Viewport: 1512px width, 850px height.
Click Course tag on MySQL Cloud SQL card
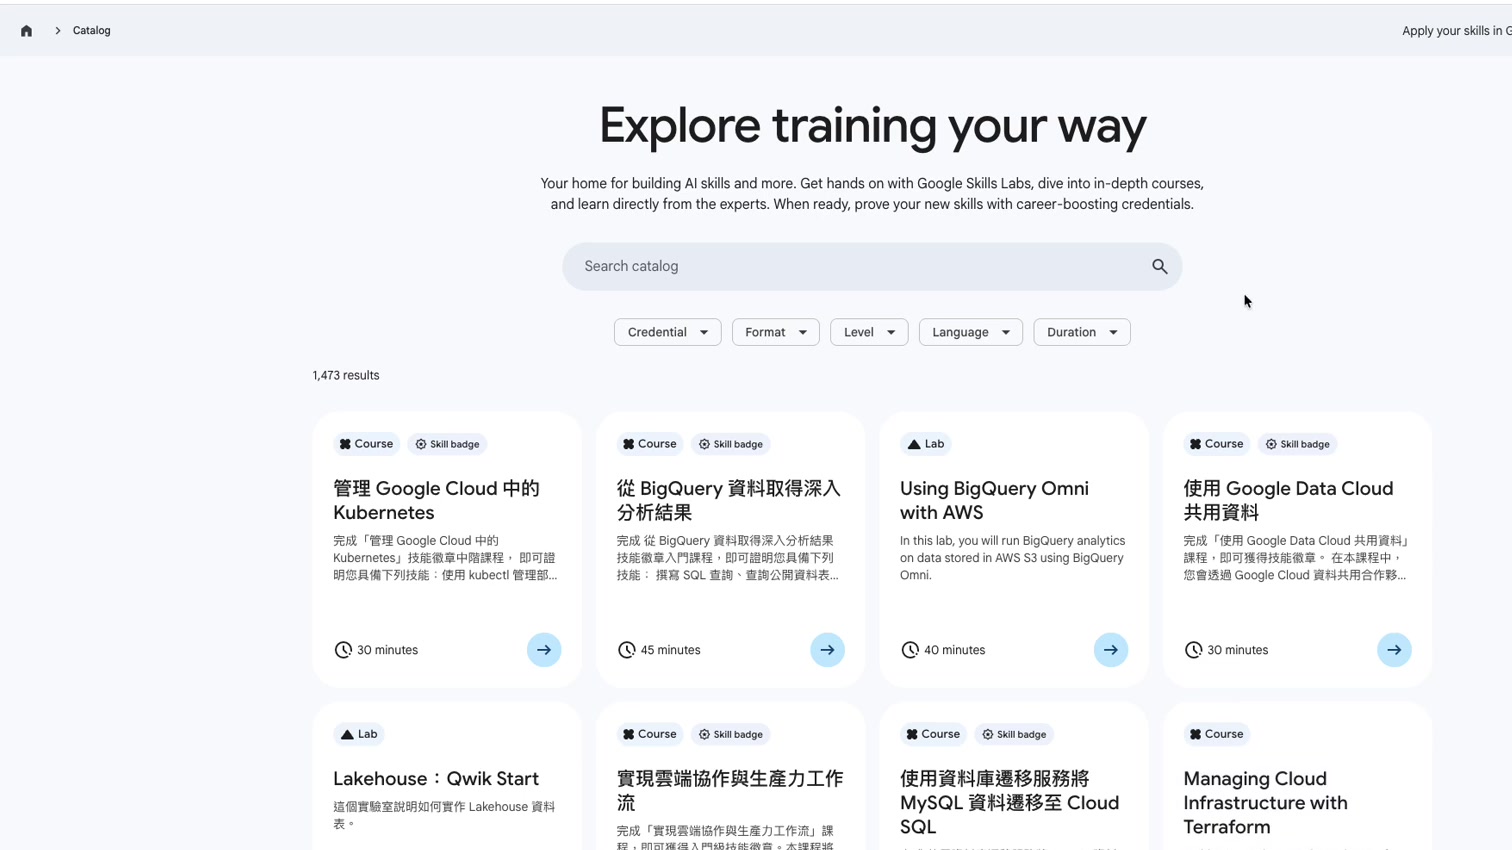(x=933, y=734)
